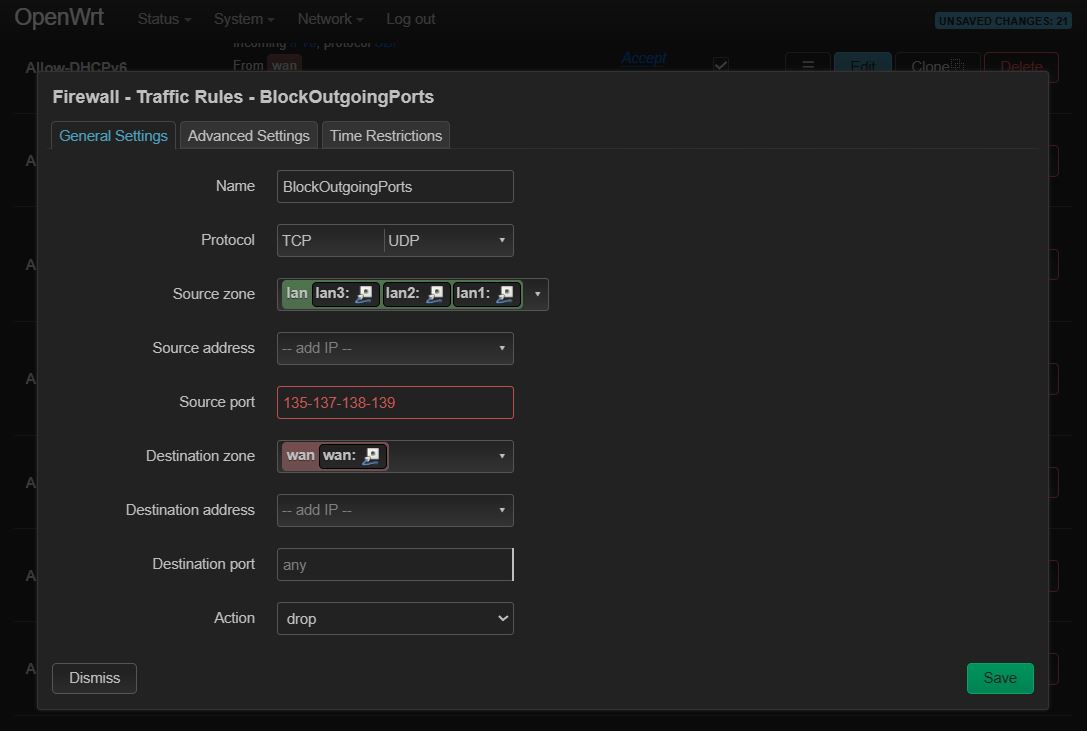Click the wan interface icon in Destination zone
Viewport: 1087px width, 731px height.
click(372, 456)
